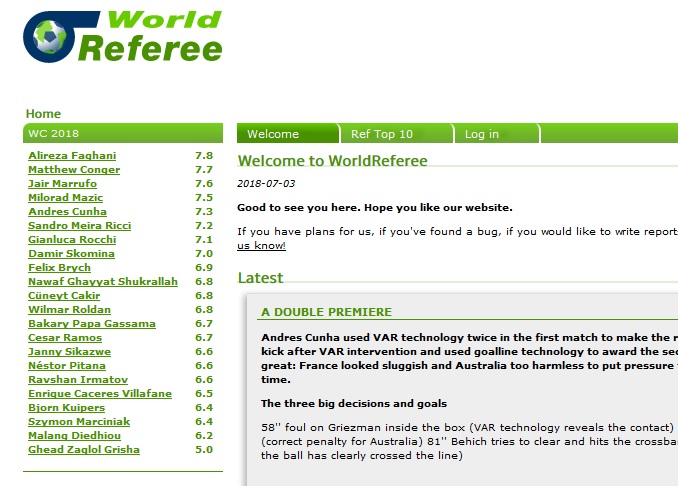Click the Janny Sikazwe link
Screen dimensions: 678x486
click(x=69, y=352)
